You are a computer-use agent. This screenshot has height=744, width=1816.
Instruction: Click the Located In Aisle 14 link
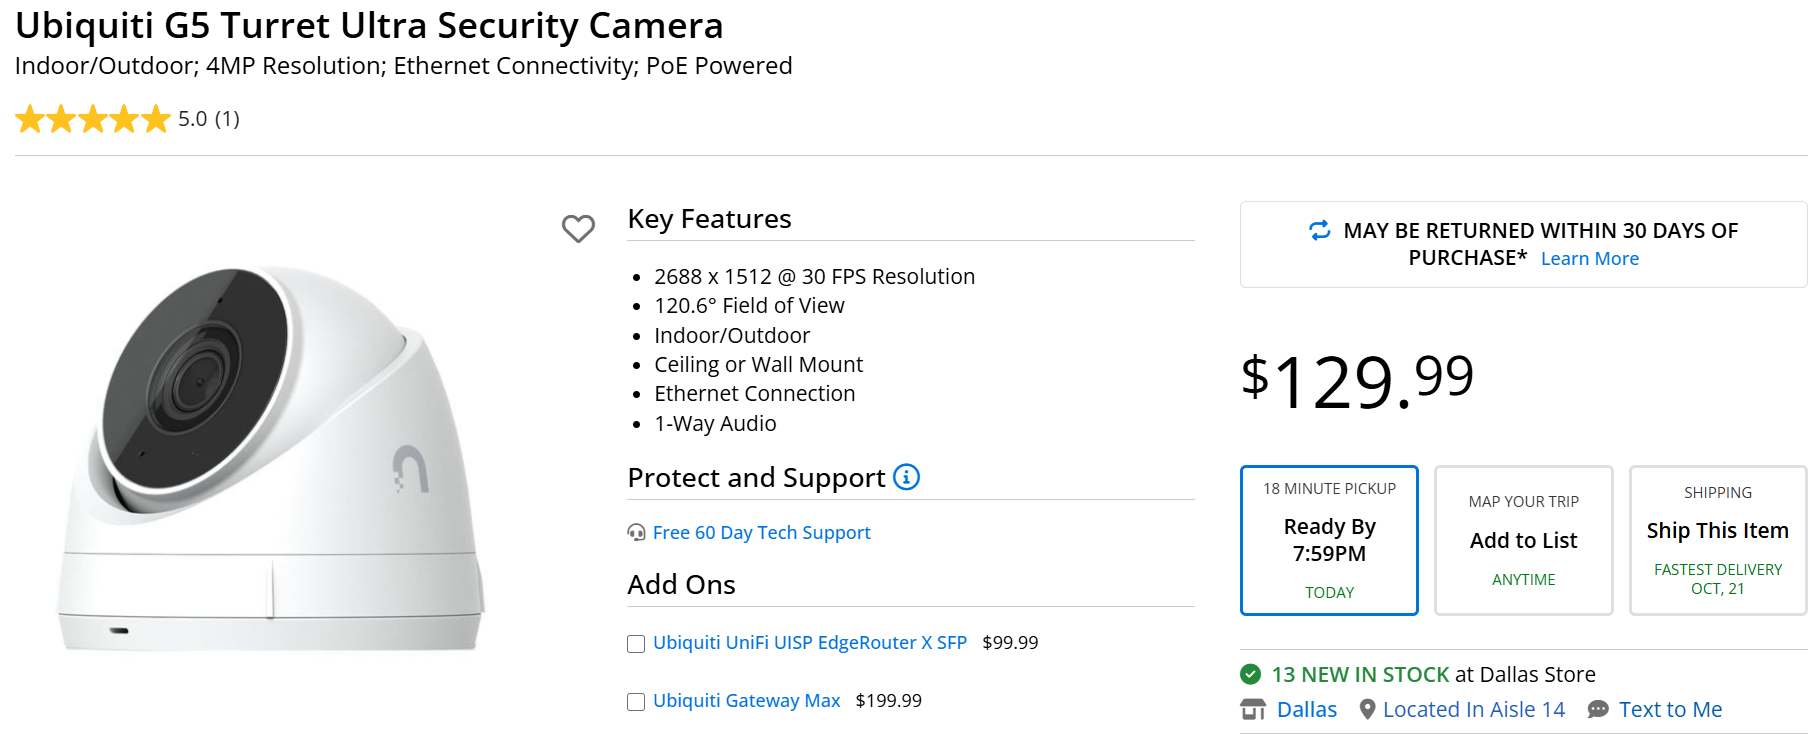tap(1473, 709)
